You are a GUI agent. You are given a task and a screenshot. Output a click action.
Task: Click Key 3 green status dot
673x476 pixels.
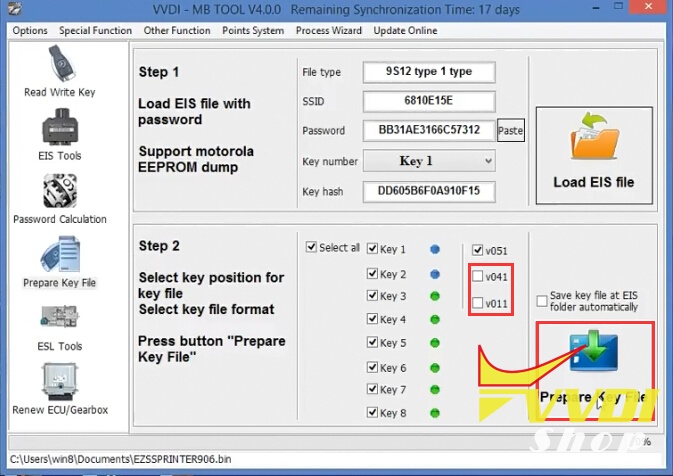[x=435, y=296]
